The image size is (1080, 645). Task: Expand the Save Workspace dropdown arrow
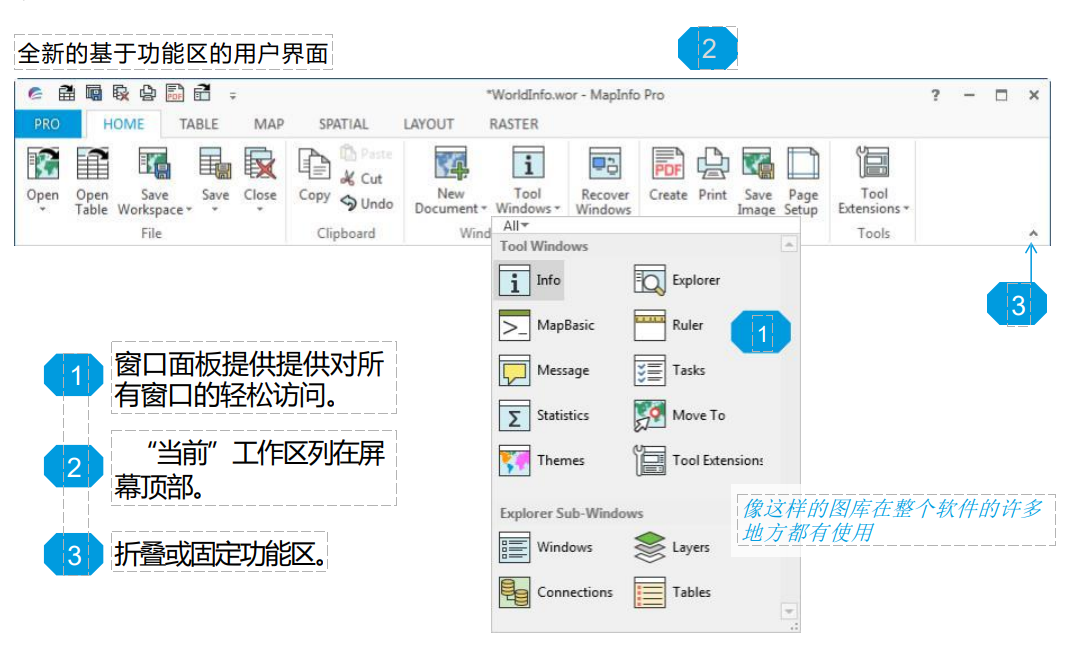pos(189,210)
